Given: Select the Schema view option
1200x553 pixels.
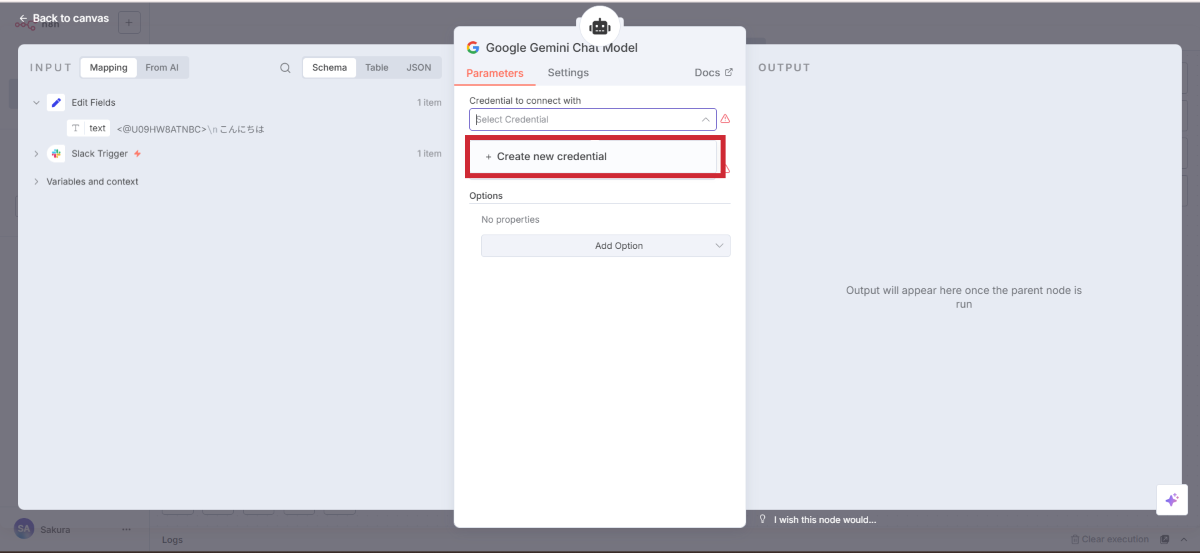Looking at the screenshot, I should 329,68.
